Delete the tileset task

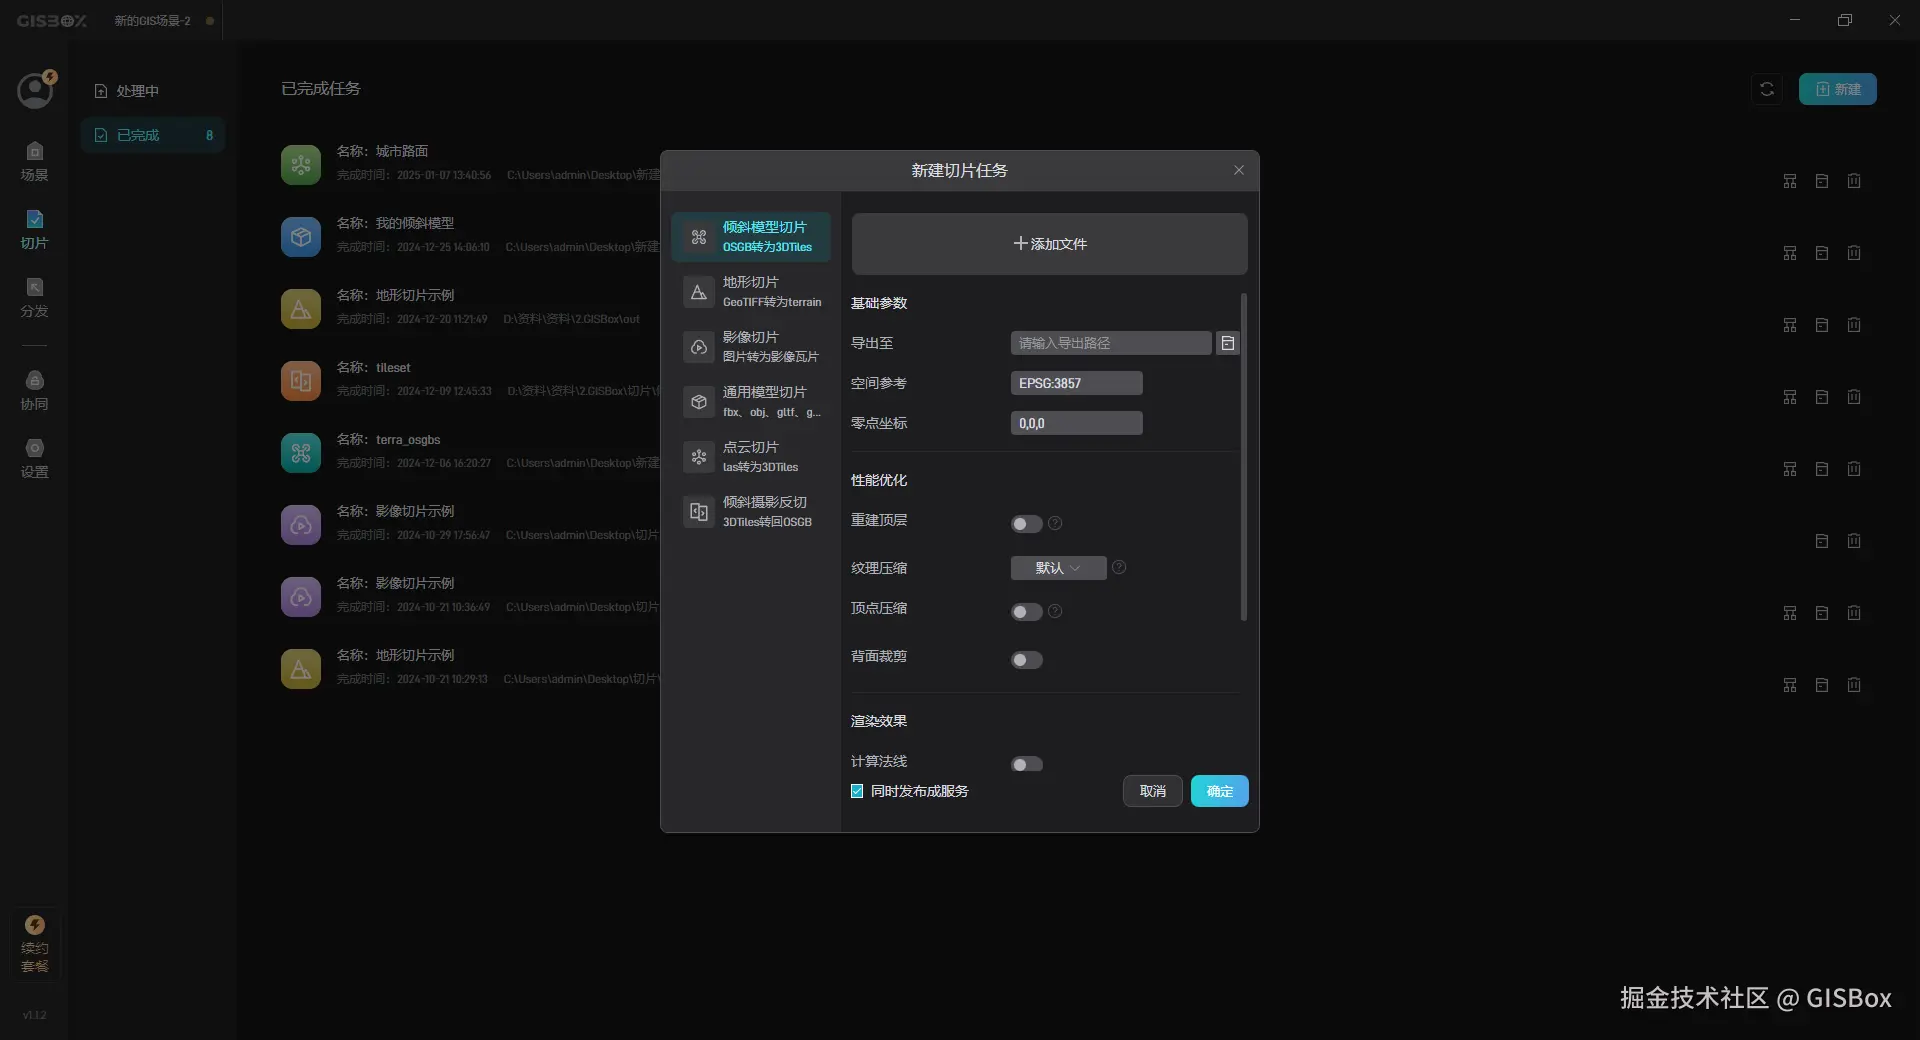1854,397
